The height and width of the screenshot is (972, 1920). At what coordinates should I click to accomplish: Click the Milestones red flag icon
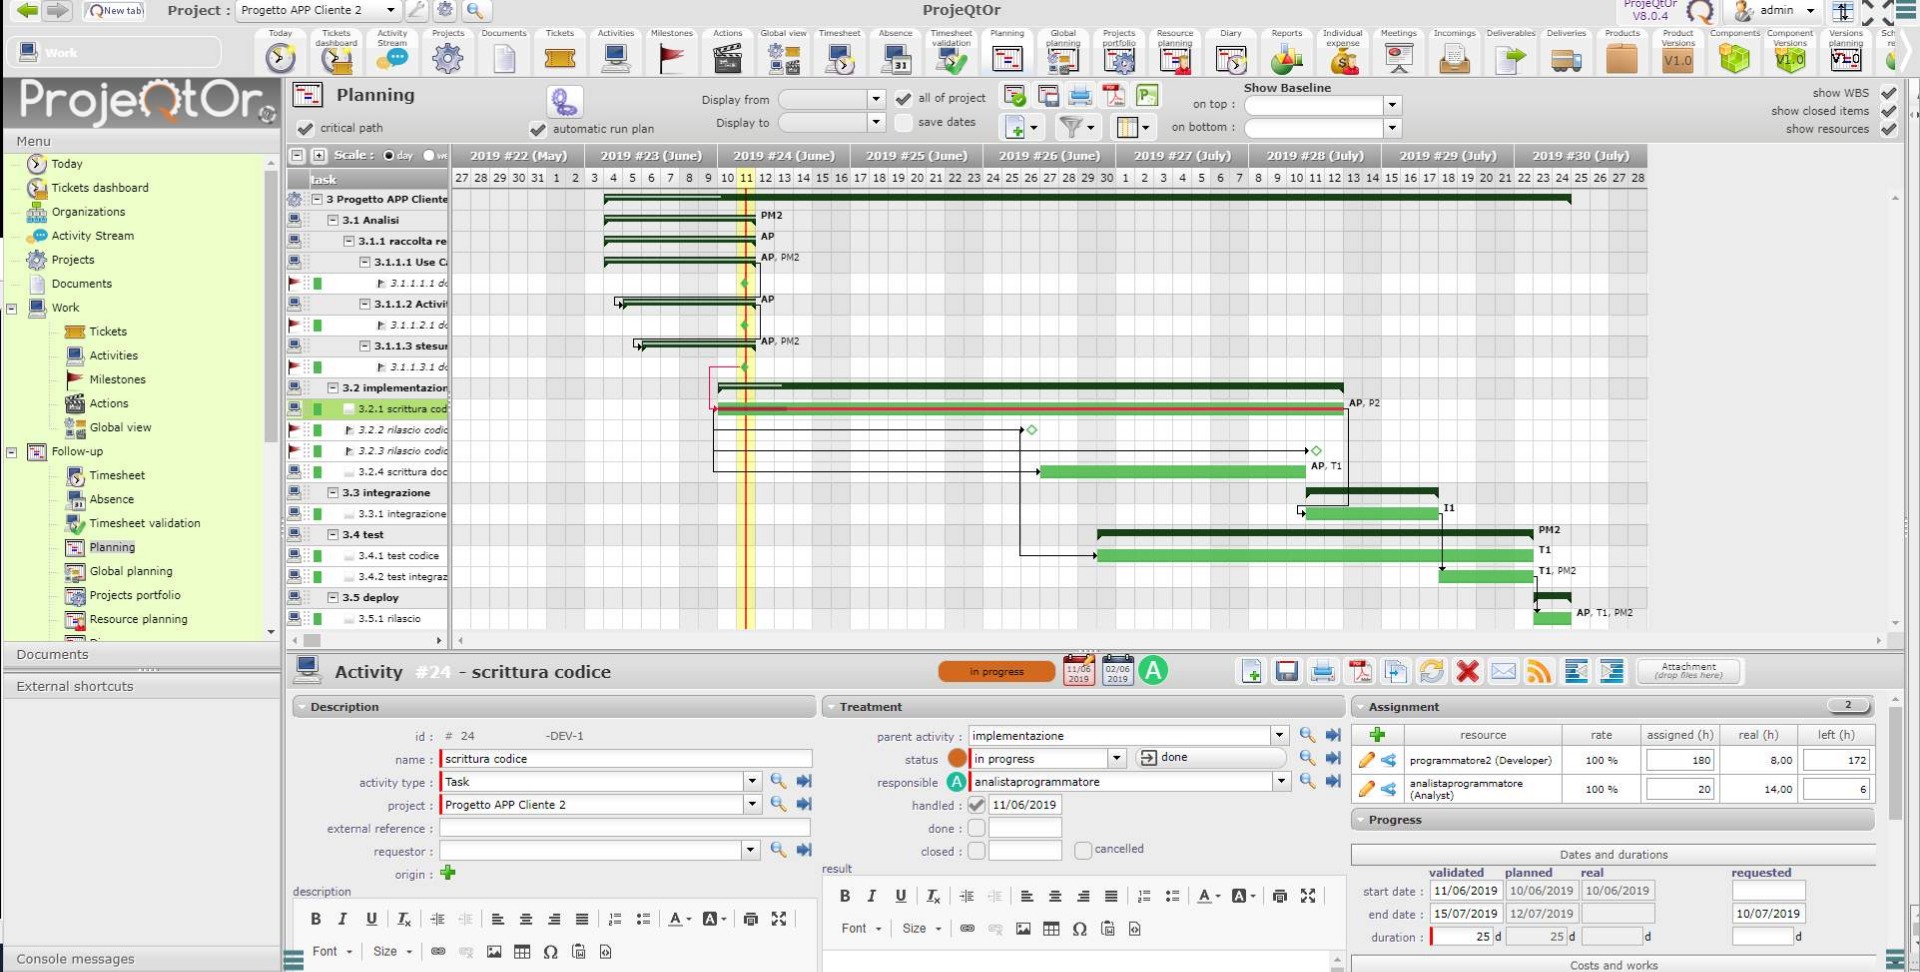click(x=671, y=58)
